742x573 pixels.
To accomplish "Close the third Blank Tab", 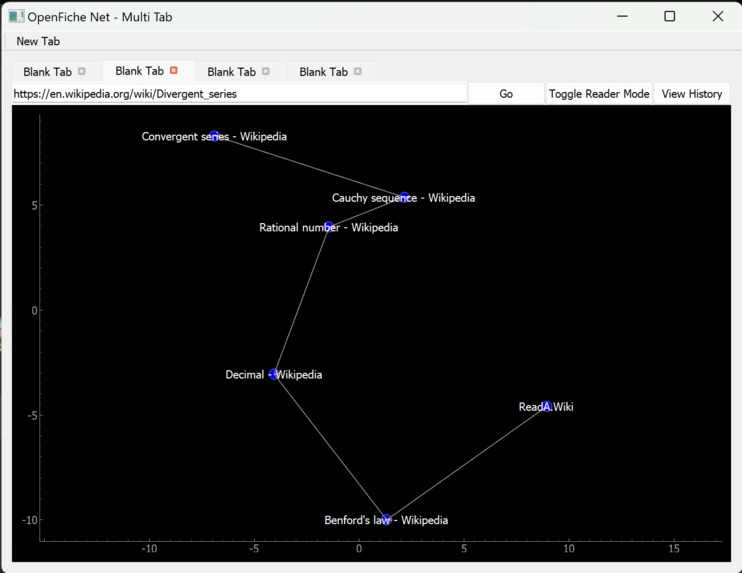I will coord(266,71).
